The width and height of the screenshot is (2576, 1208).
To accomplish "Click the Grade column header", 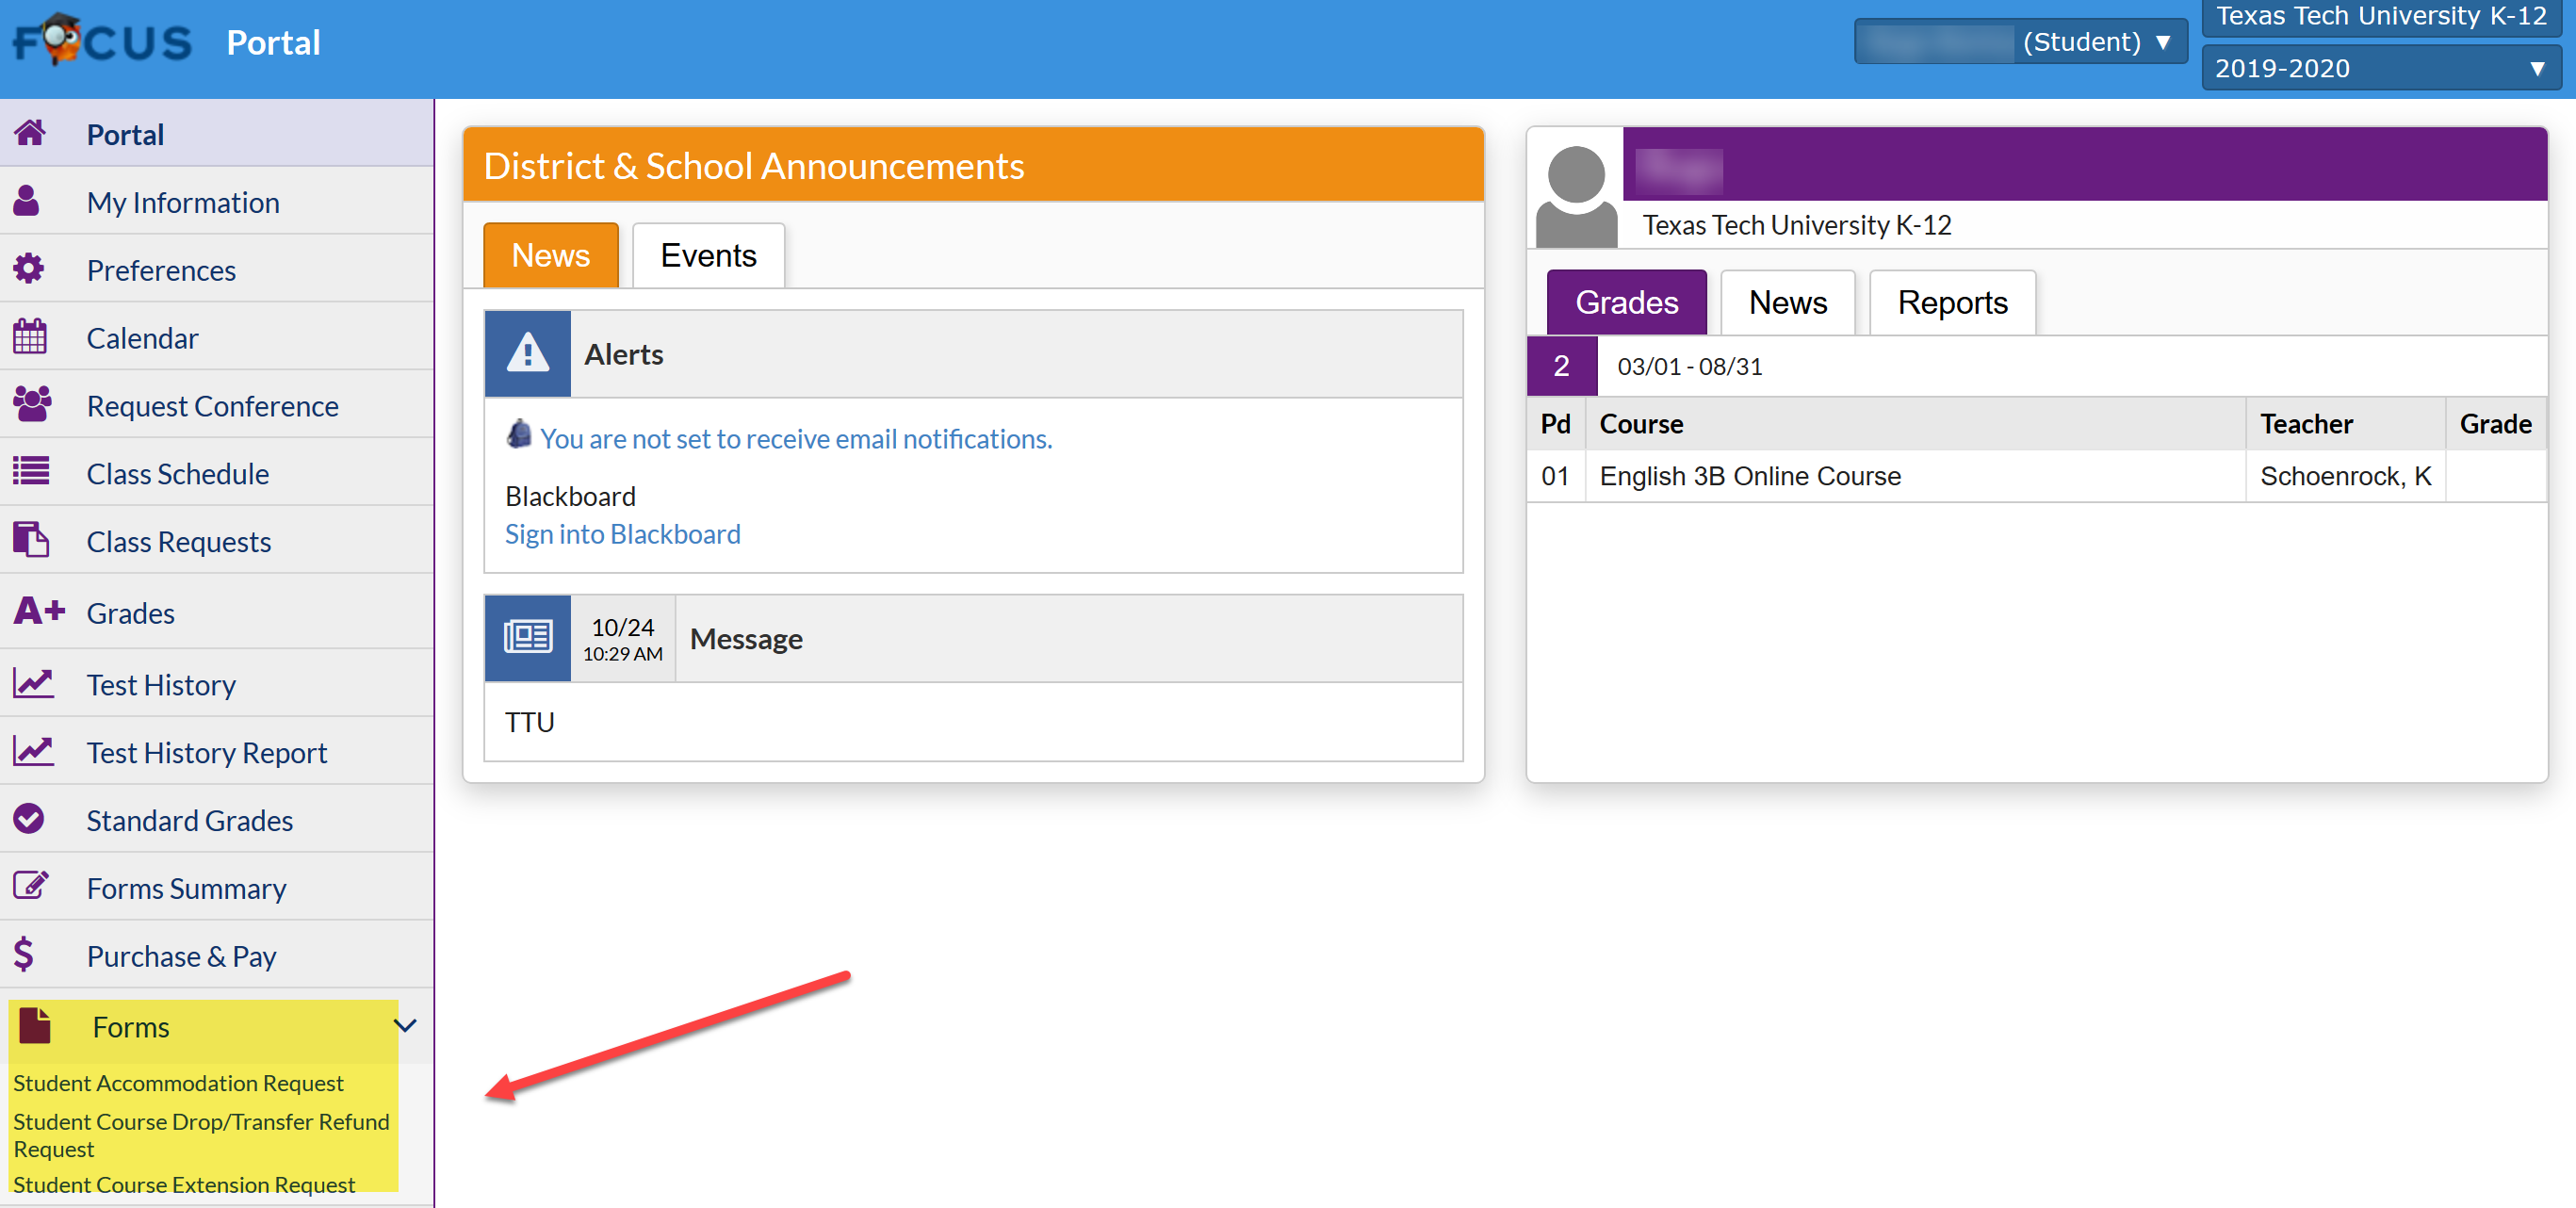I will (2495, 424).
